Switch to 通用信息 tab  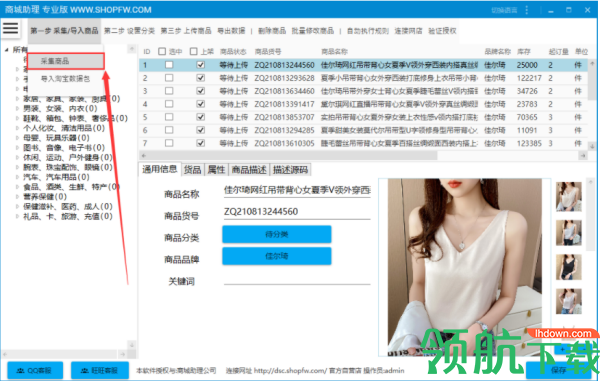pos(160,169)
